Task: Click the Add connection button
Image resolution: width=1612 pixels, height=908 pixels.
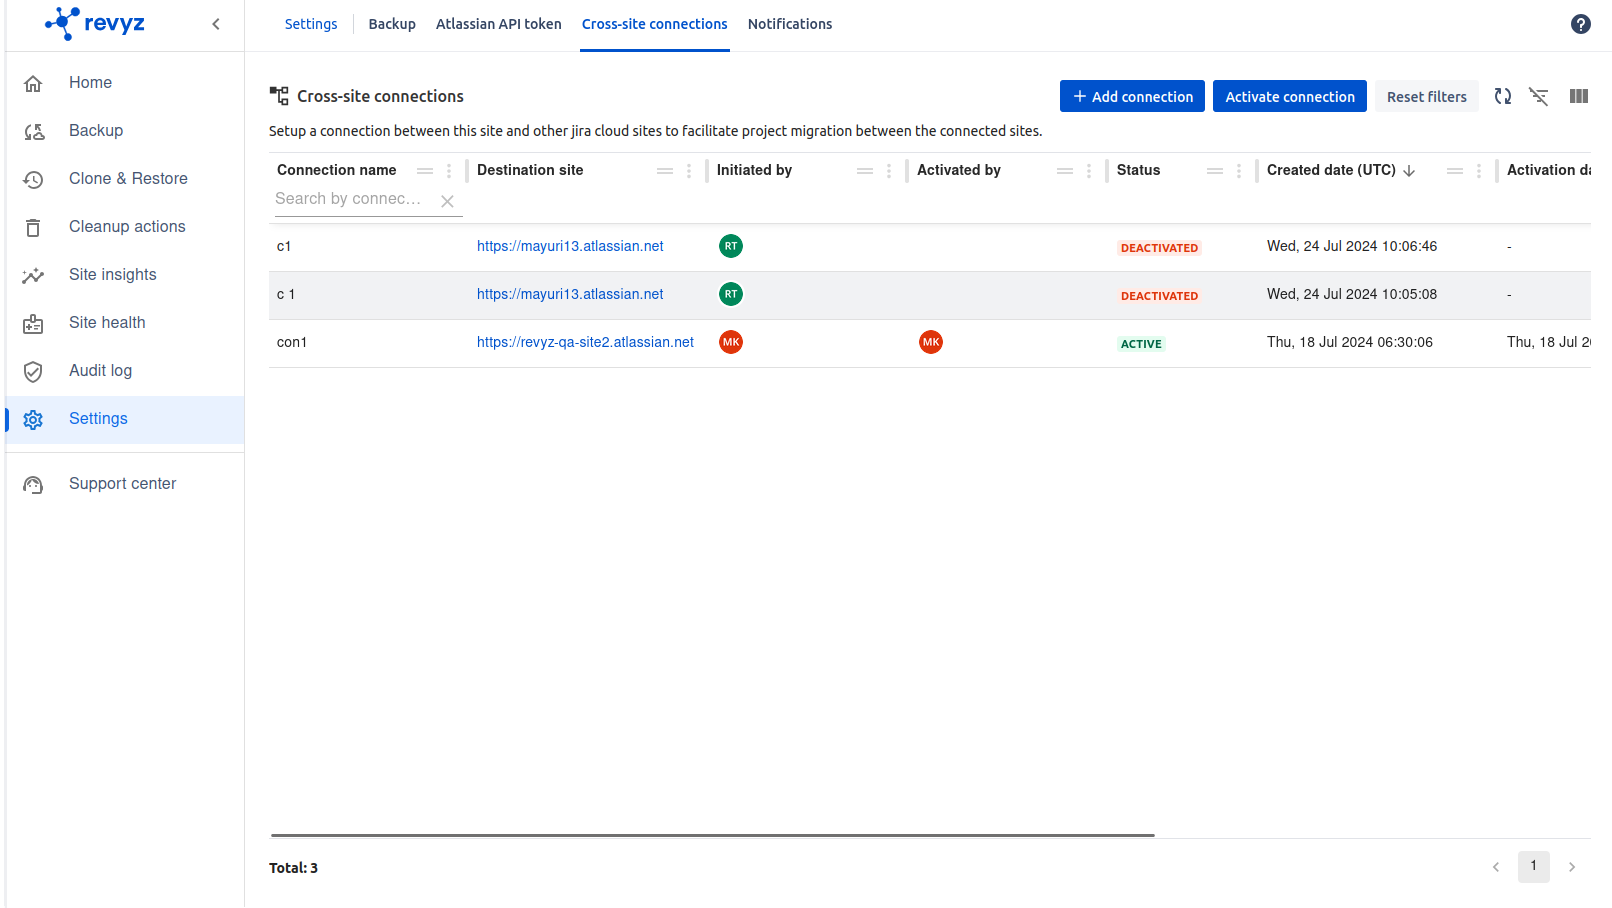Action: 1132,97
